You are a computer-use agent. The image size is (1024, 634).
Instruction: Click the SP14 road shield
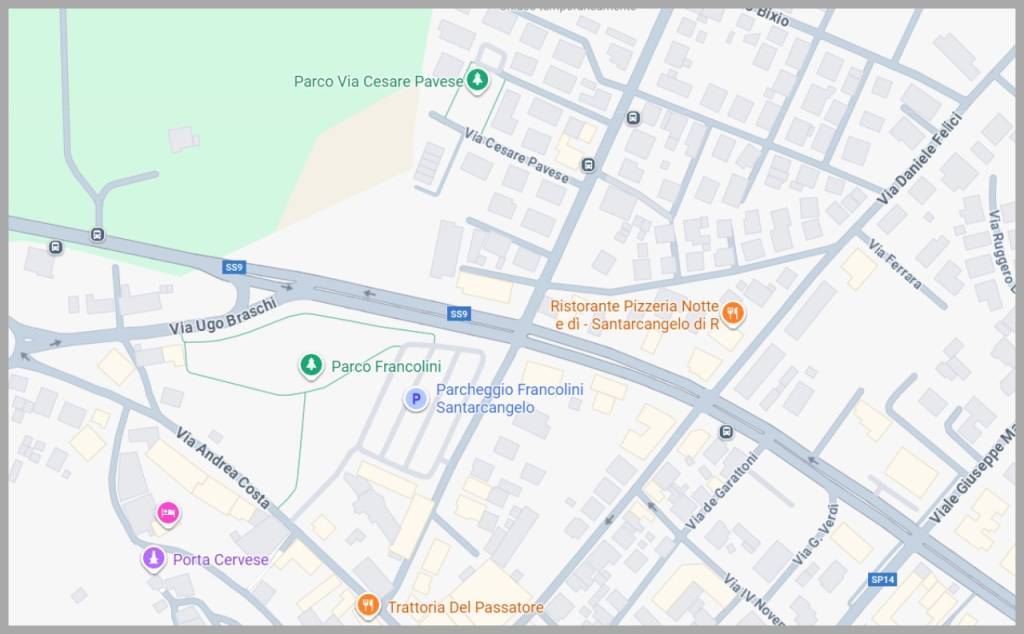pyautogui.click(x=881, y=579)
